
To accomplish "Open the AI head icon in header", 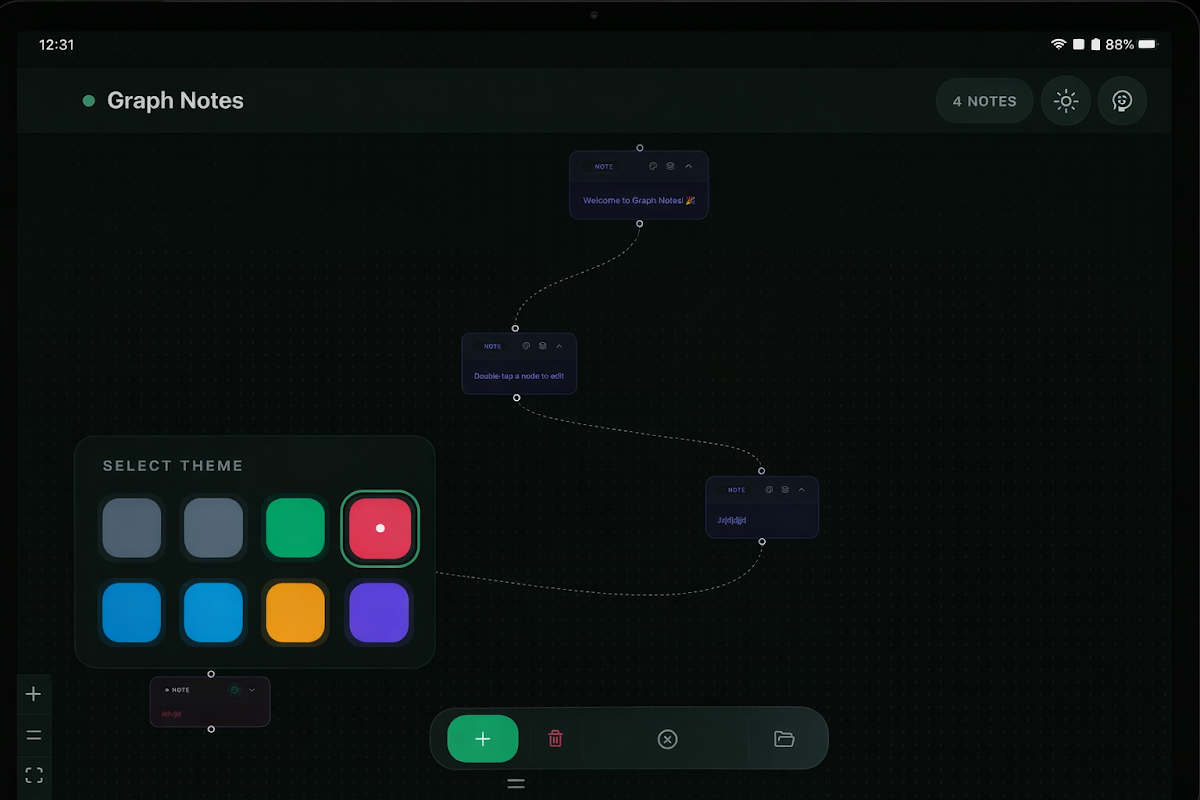I will tap(1122, 101).
